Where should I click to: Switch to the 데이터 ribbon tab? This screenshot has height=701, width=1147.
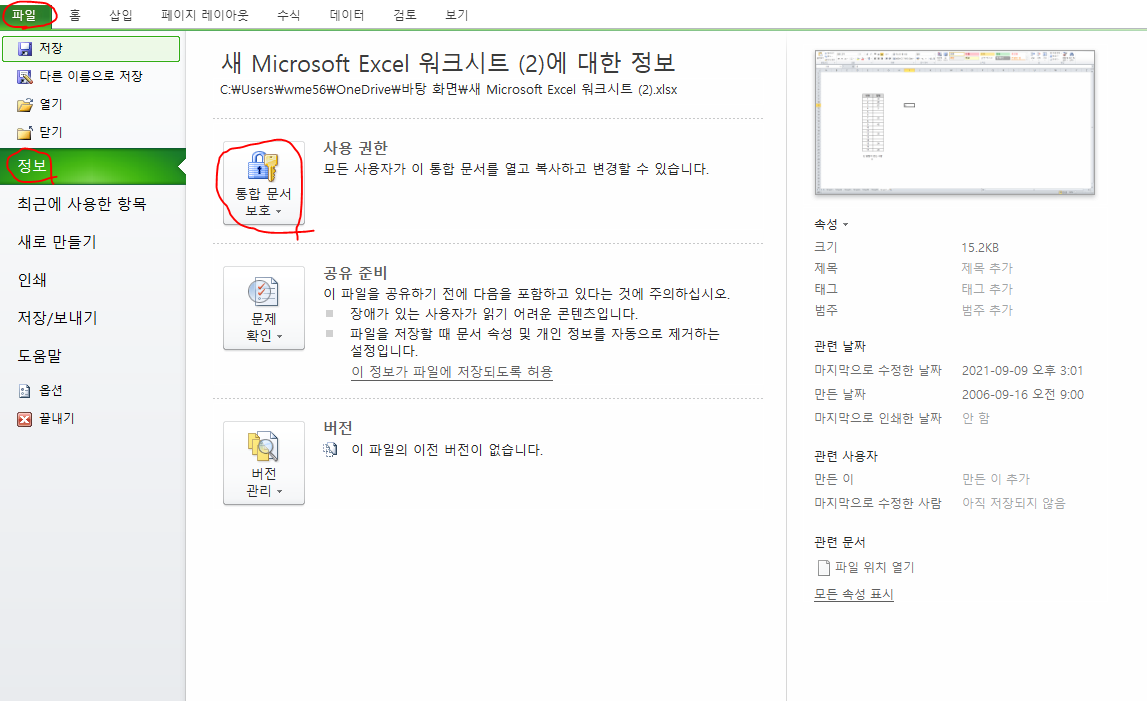[x=347, y=15]
